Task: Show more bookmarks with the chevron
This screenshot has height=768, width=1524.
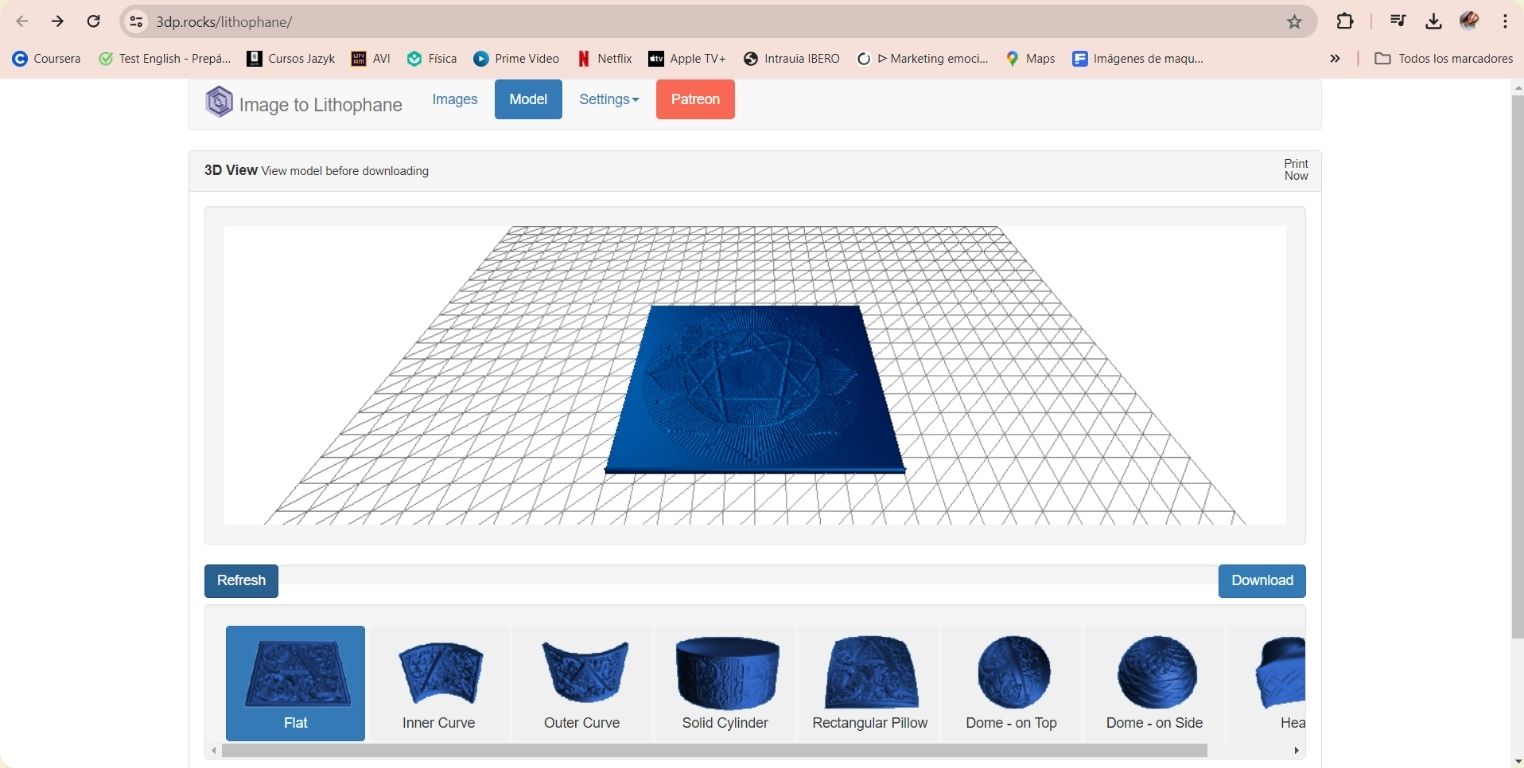Action: [1335, 59]
